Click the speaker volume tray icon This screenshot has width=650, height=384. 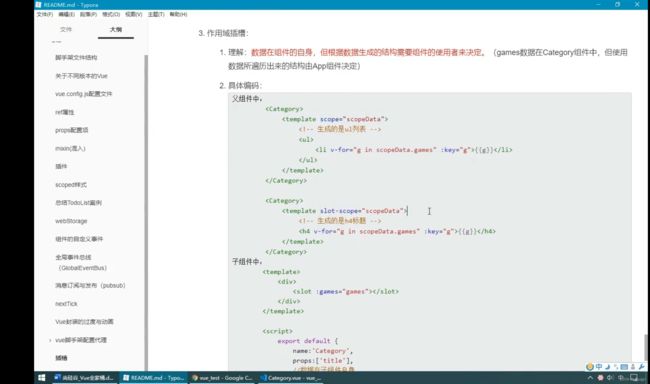[x=610, y=378]
